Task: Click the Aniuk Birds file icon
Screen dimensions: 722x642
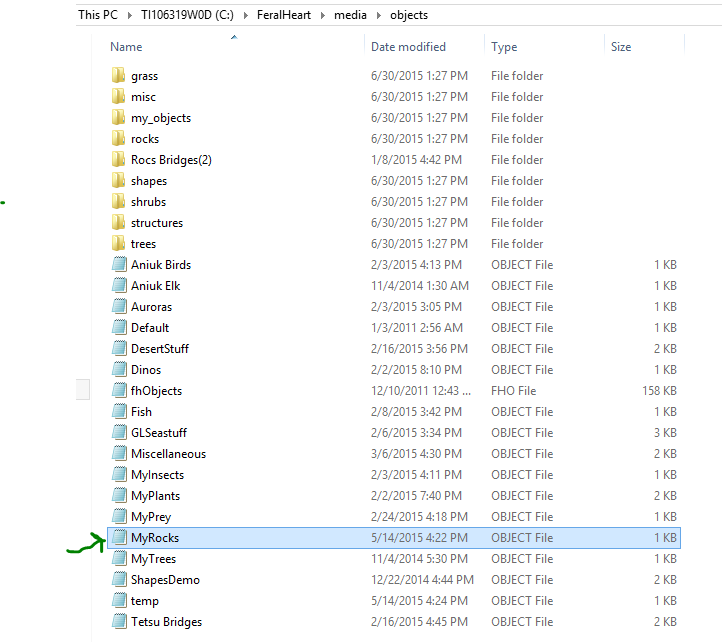Action: 119,264
